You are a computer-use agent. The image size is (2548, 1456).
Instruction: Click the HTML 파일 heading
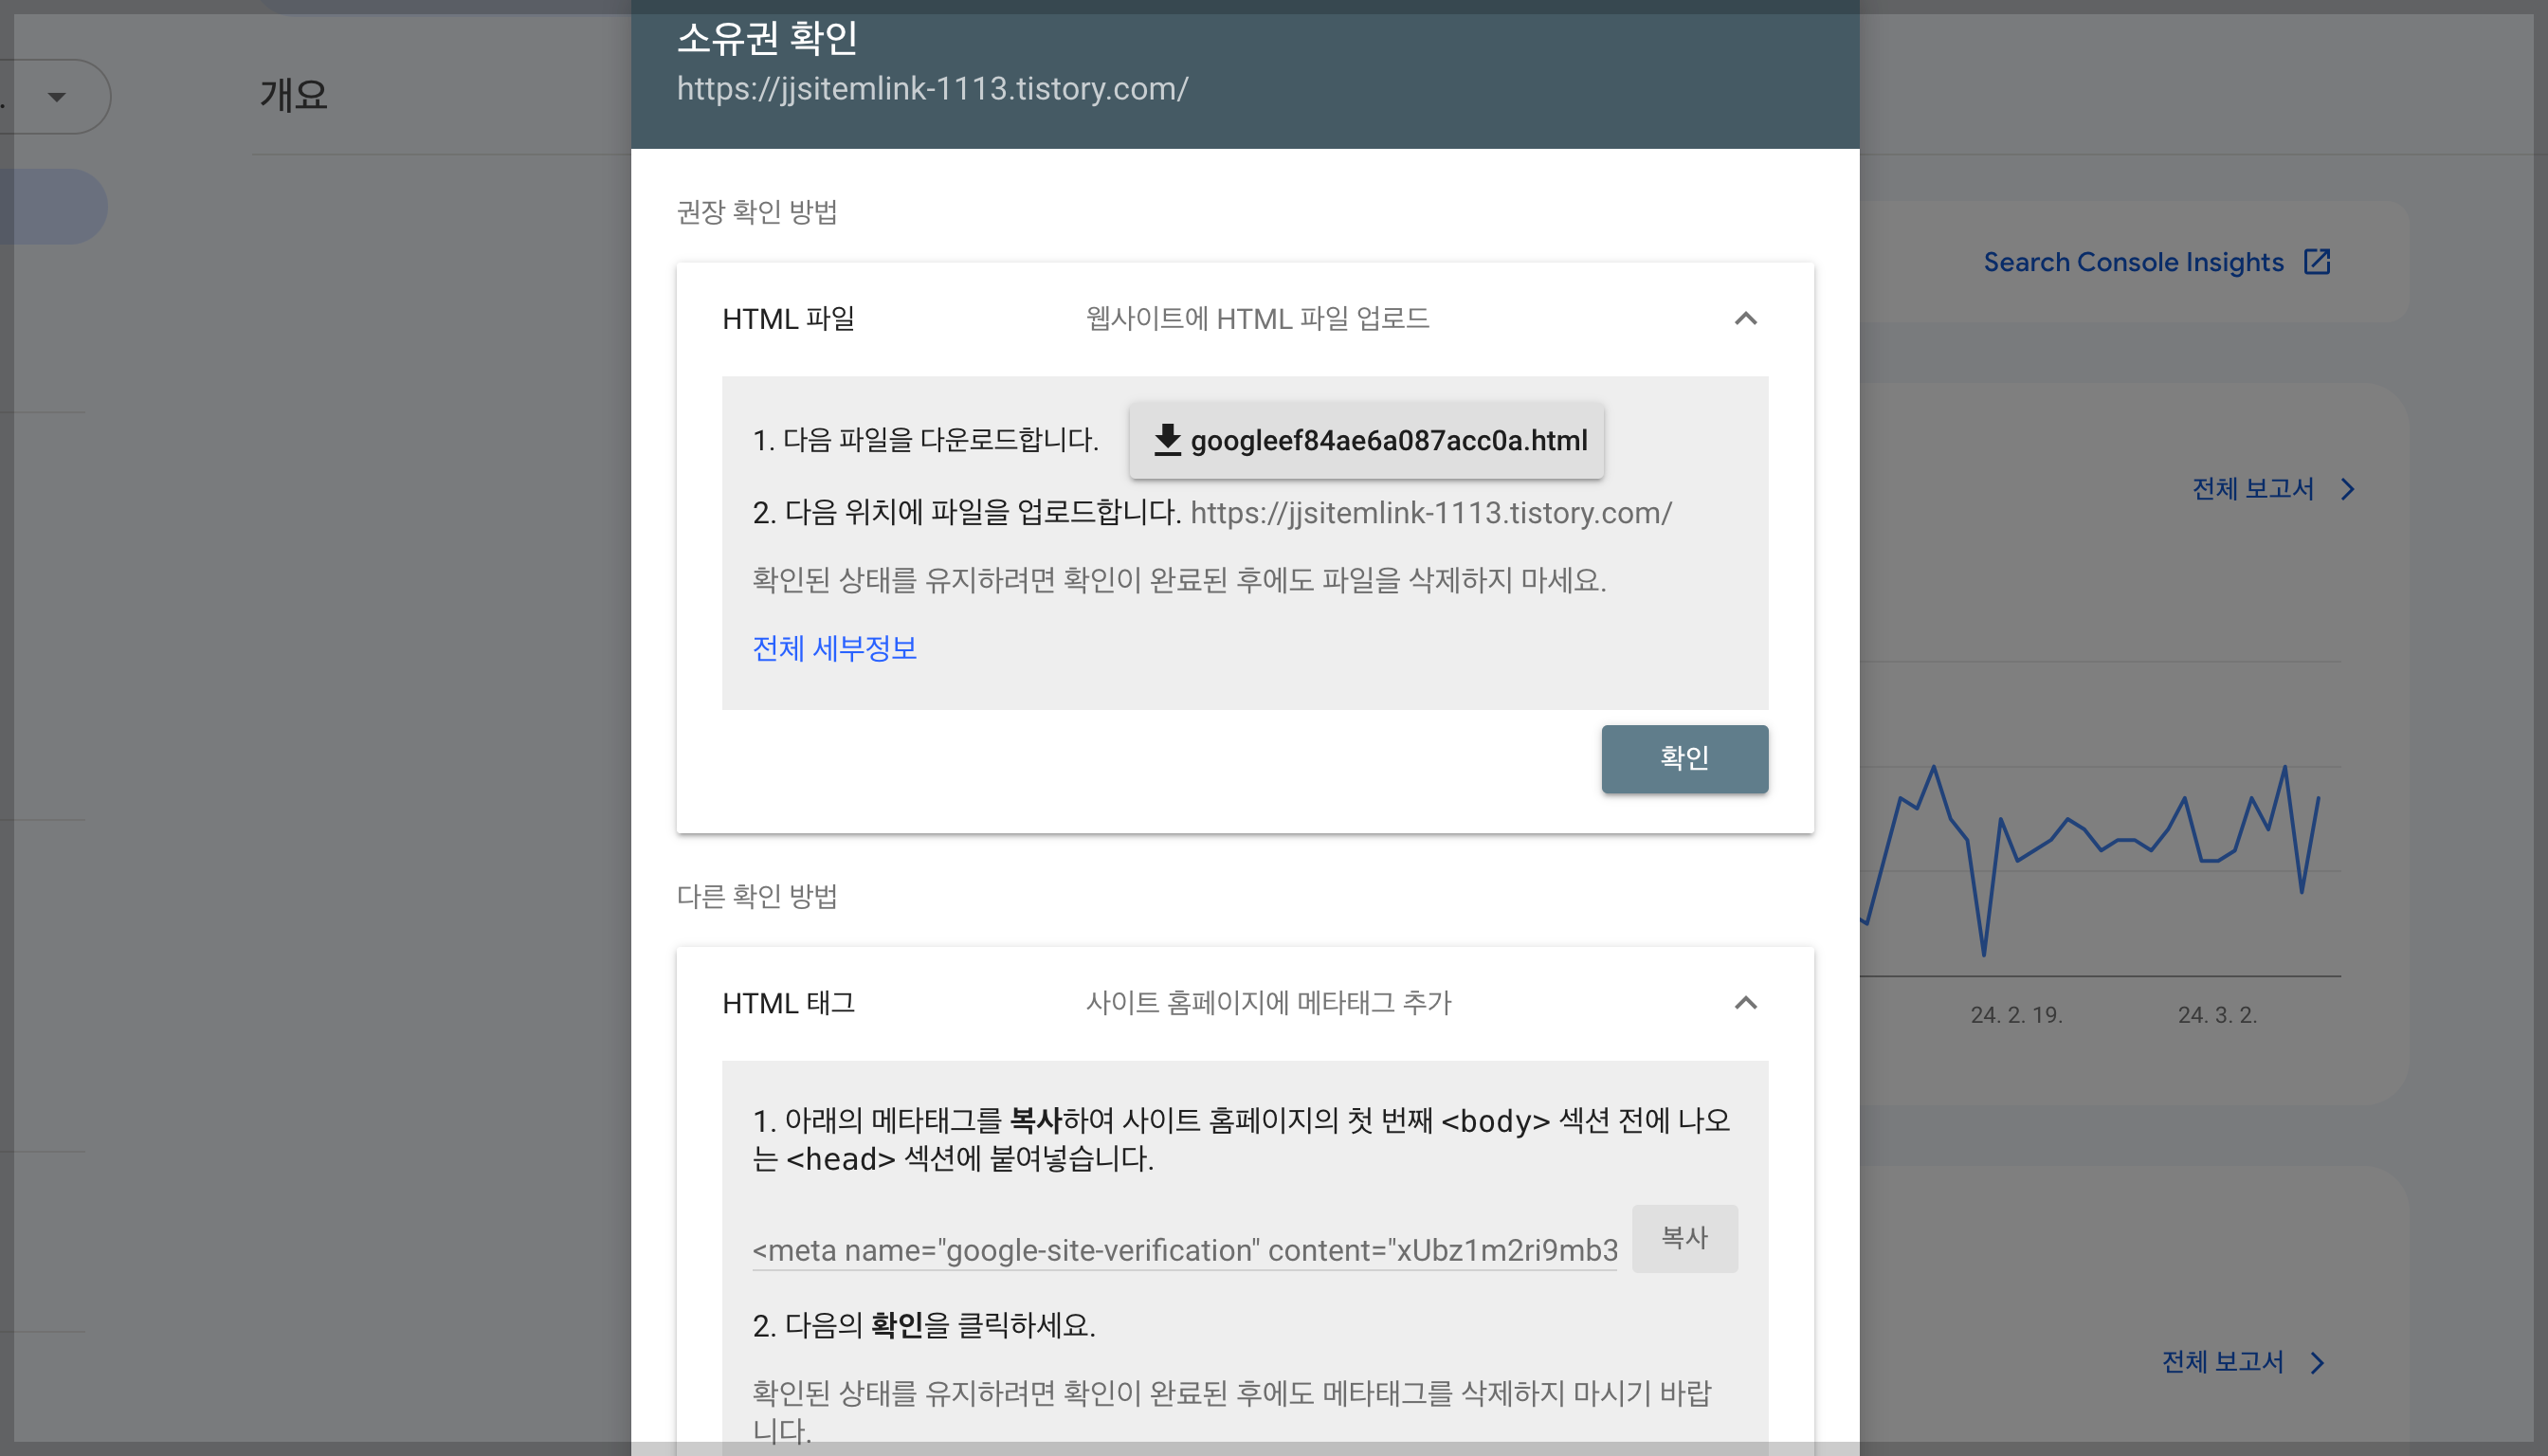tap(788, 319)
